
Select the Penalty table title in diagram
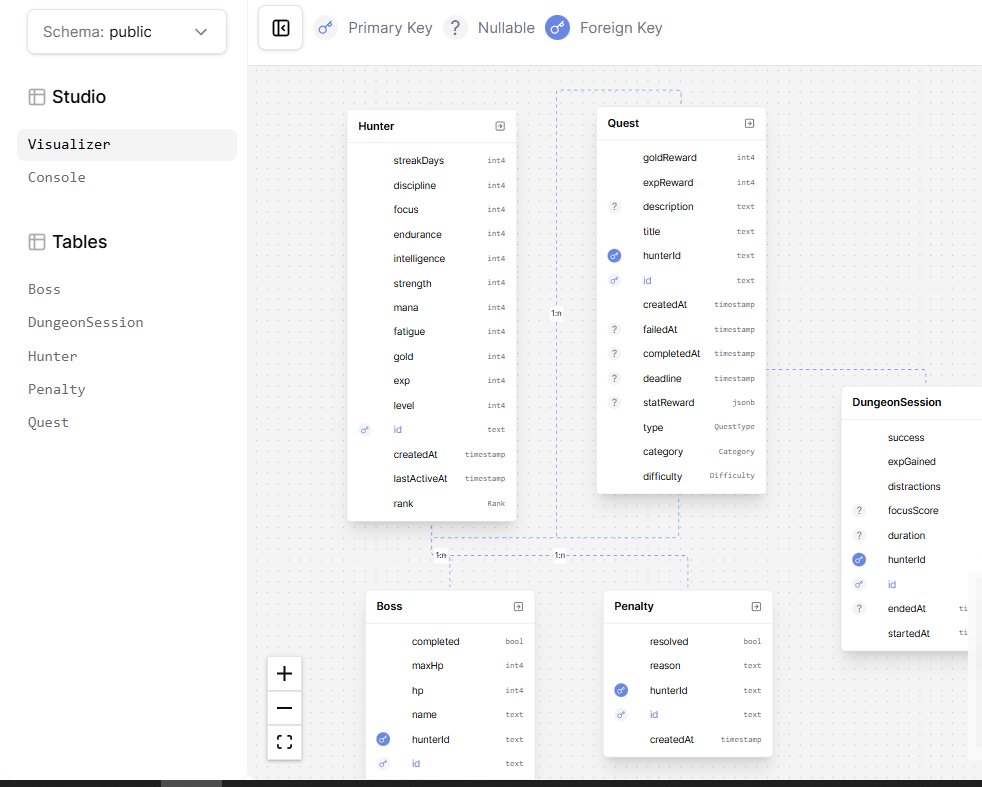[x=633, y=607]
